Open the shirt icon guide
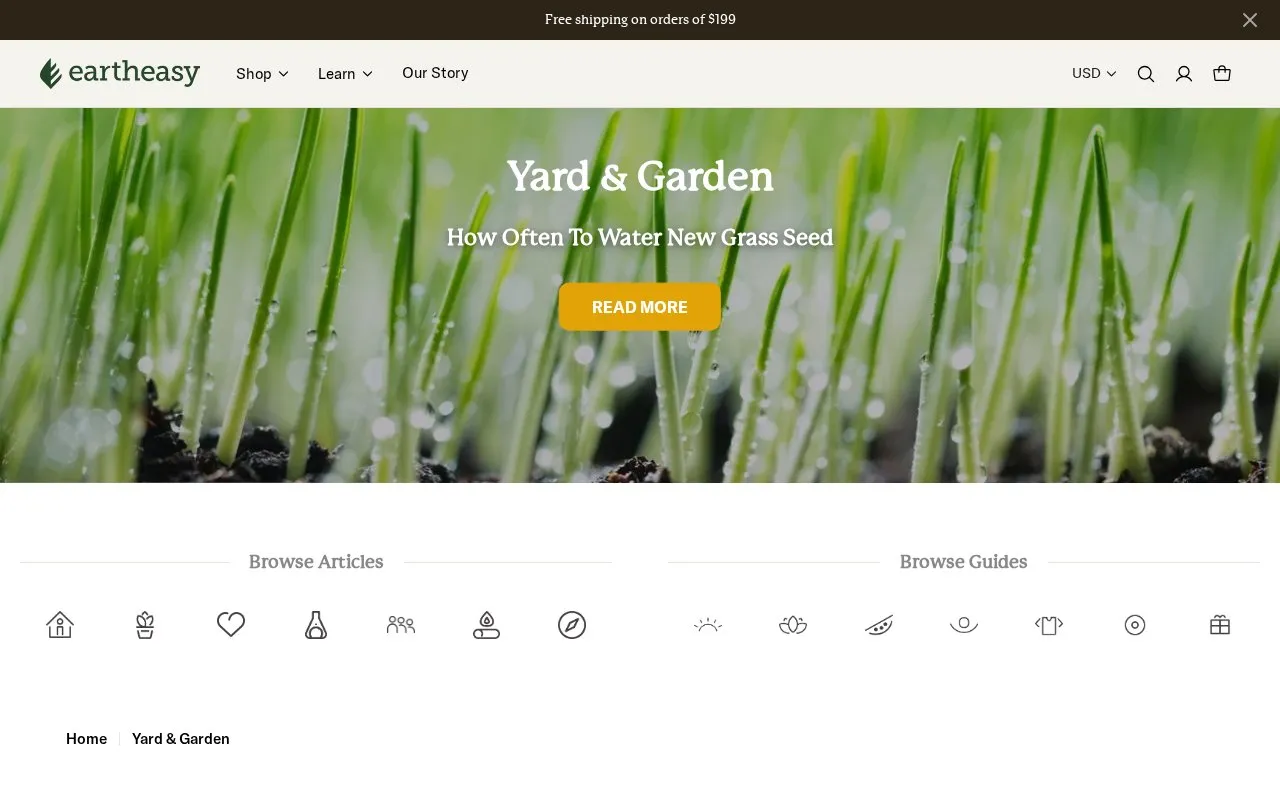This screenshot has width=1280, height=800. pyautogui.click(x=1049, y=625)
